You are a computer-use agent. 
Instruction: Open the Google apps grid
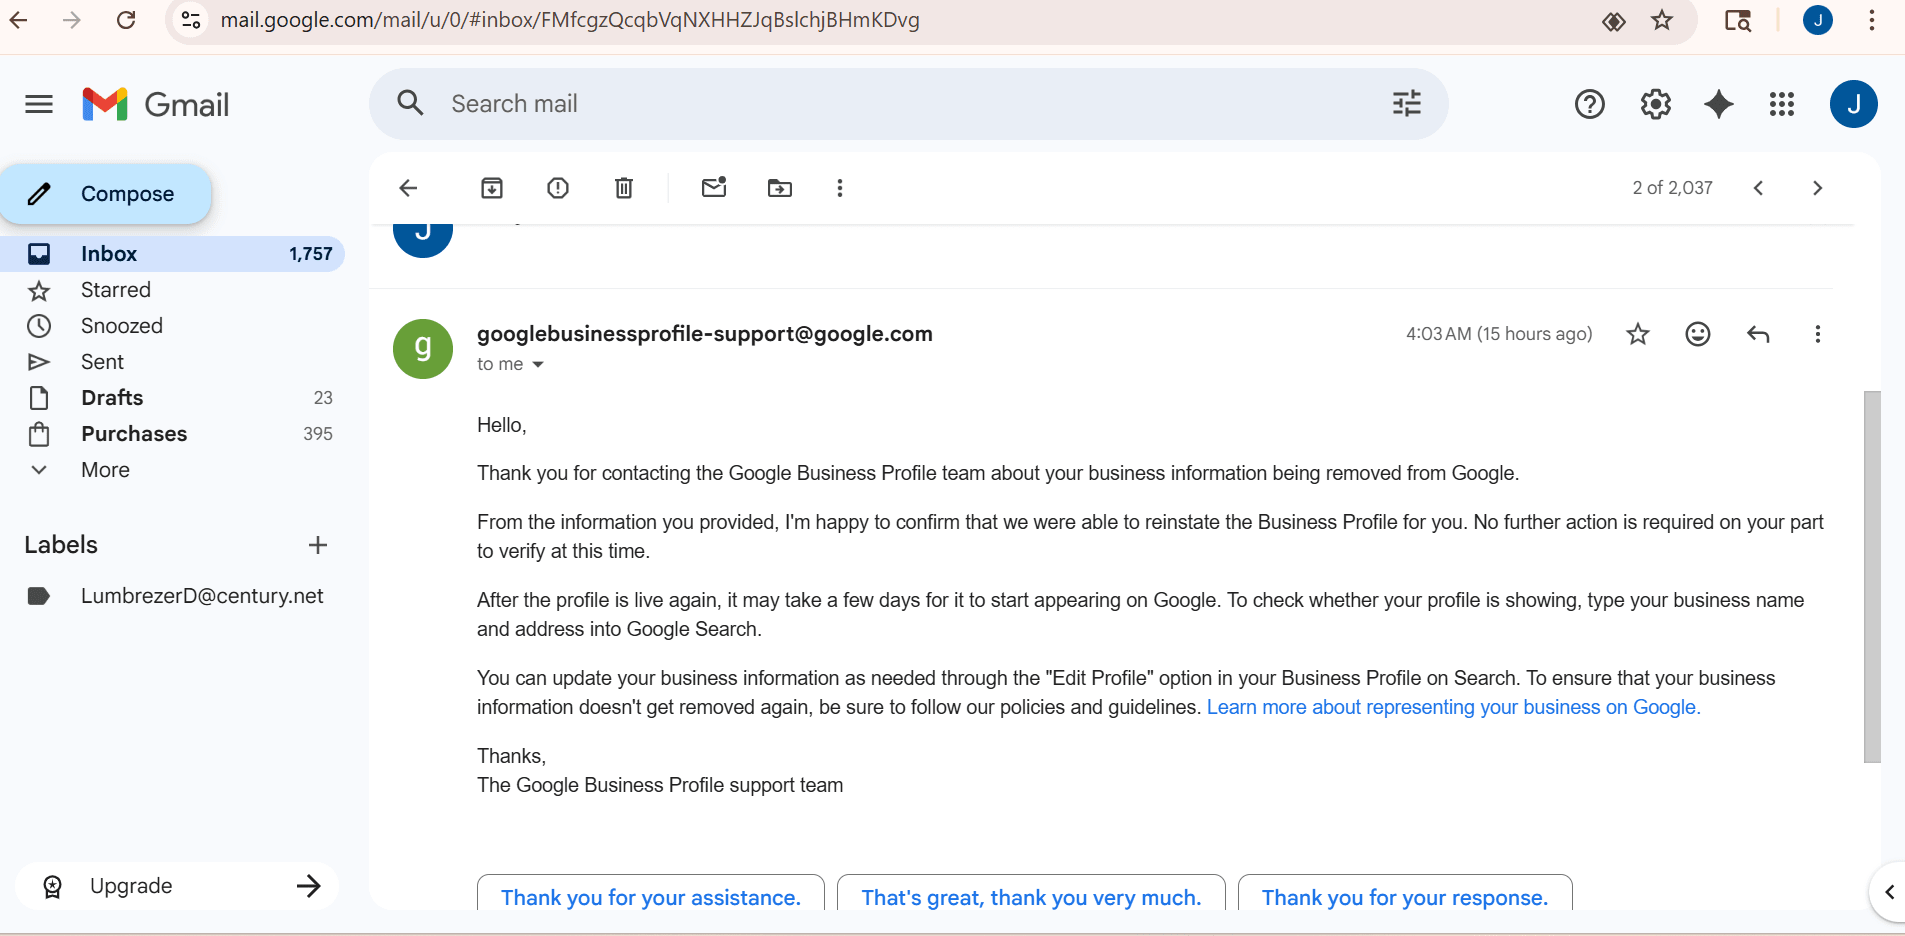pos(1782,104)
